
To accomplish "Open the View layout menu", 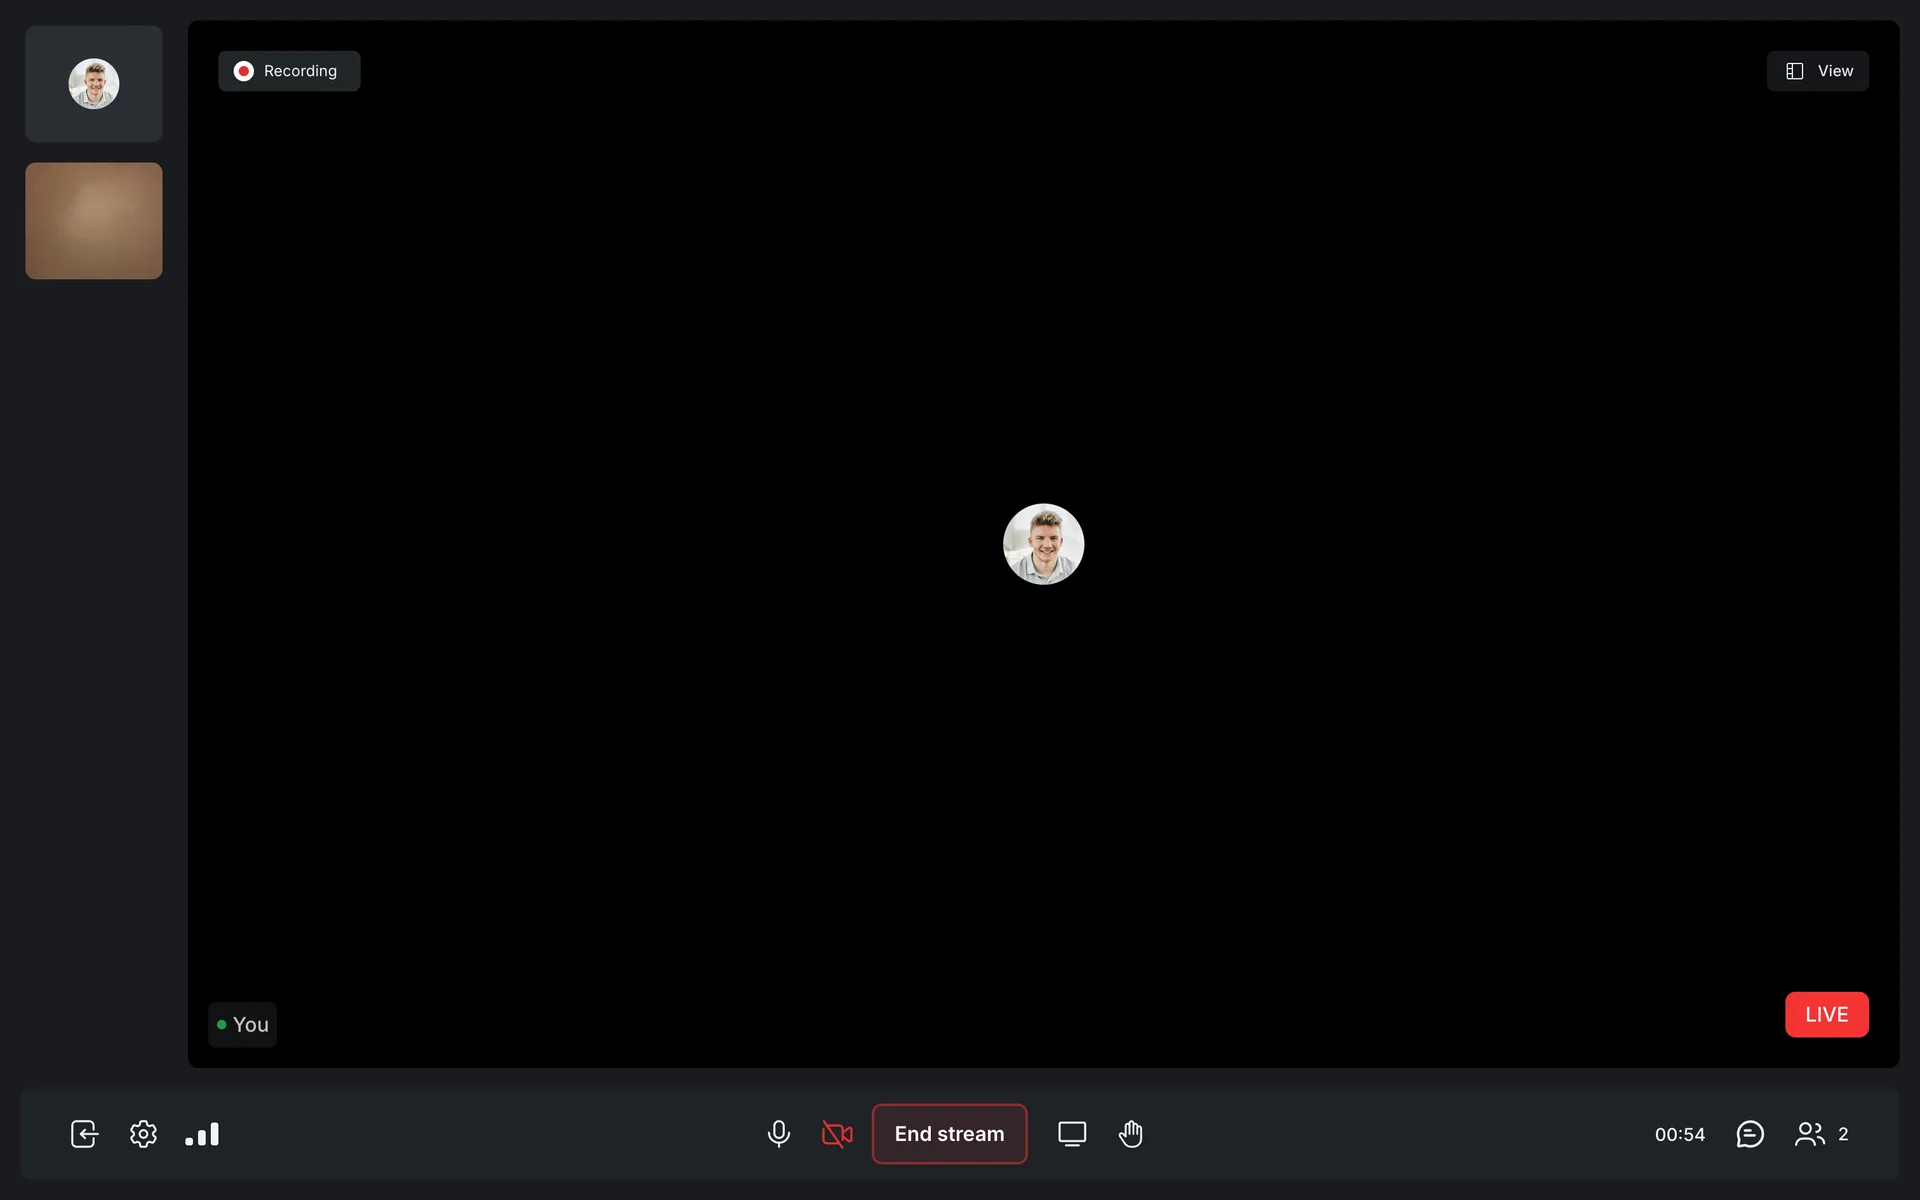I will [x=1817, y=71].
